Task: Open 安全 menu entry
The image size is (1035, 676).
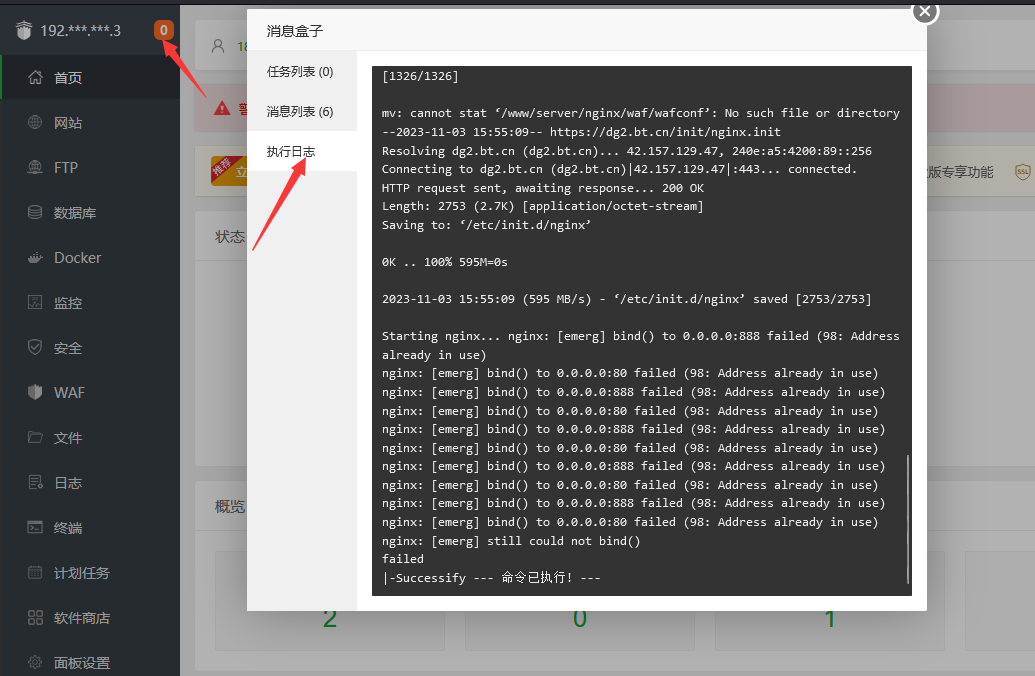Action: click(90, 347)
